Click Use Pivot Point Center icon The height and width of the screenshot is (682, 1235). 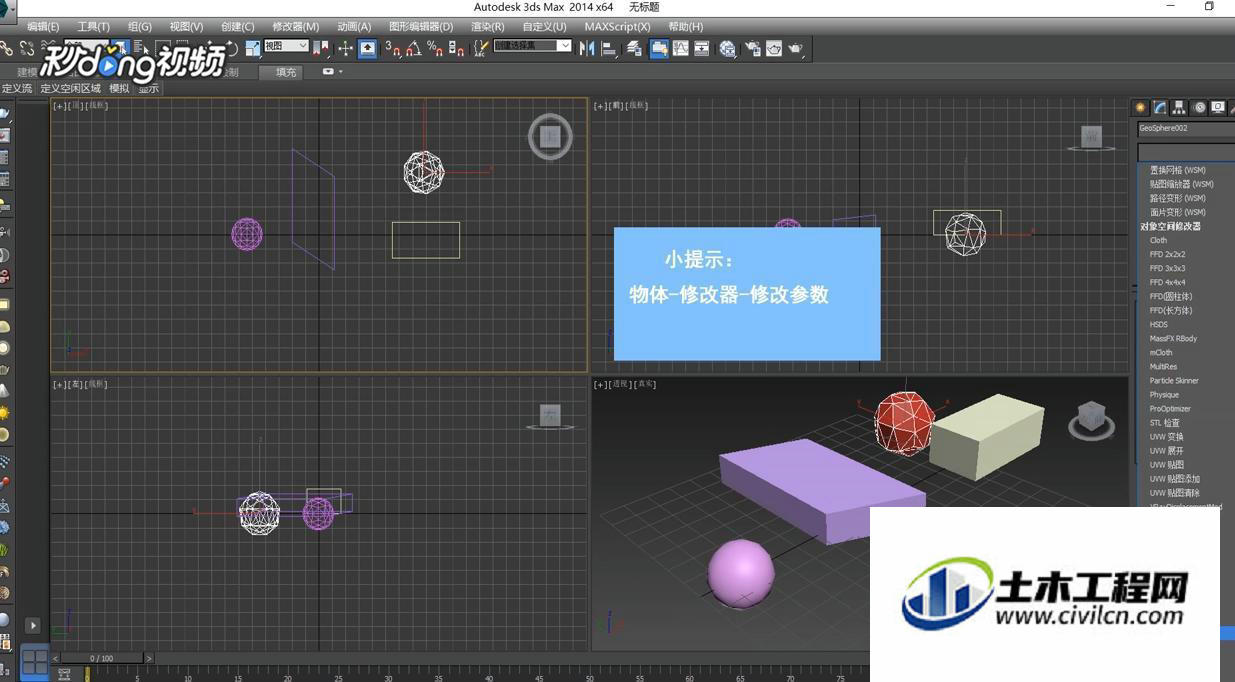(321, 47)
